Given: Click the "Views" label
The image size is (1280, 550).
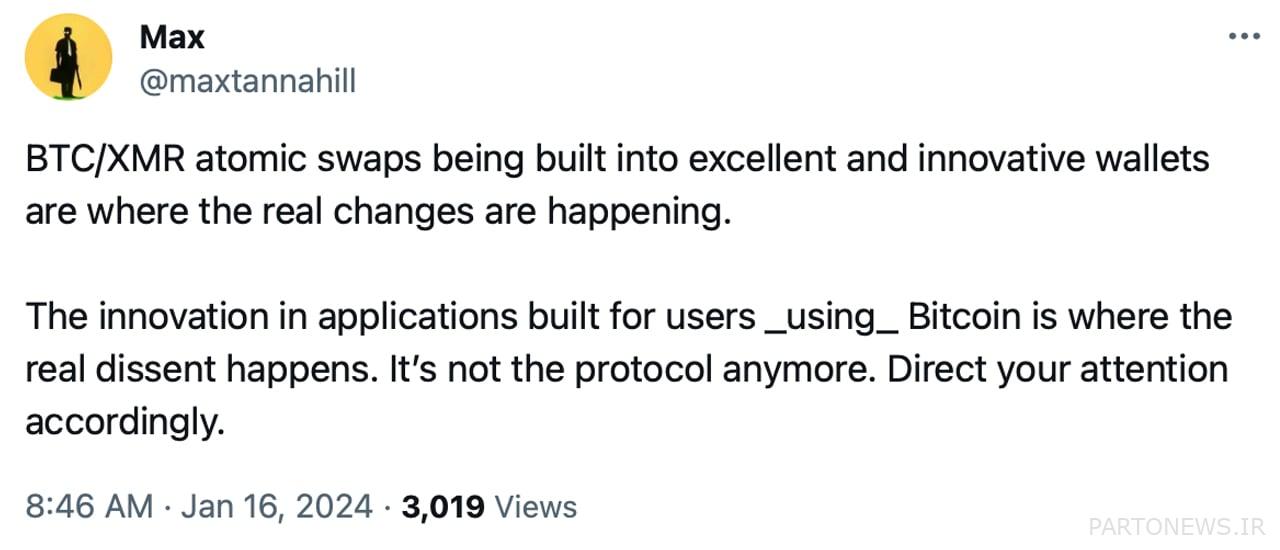Looking at the screenshot, I should [537, 507].
